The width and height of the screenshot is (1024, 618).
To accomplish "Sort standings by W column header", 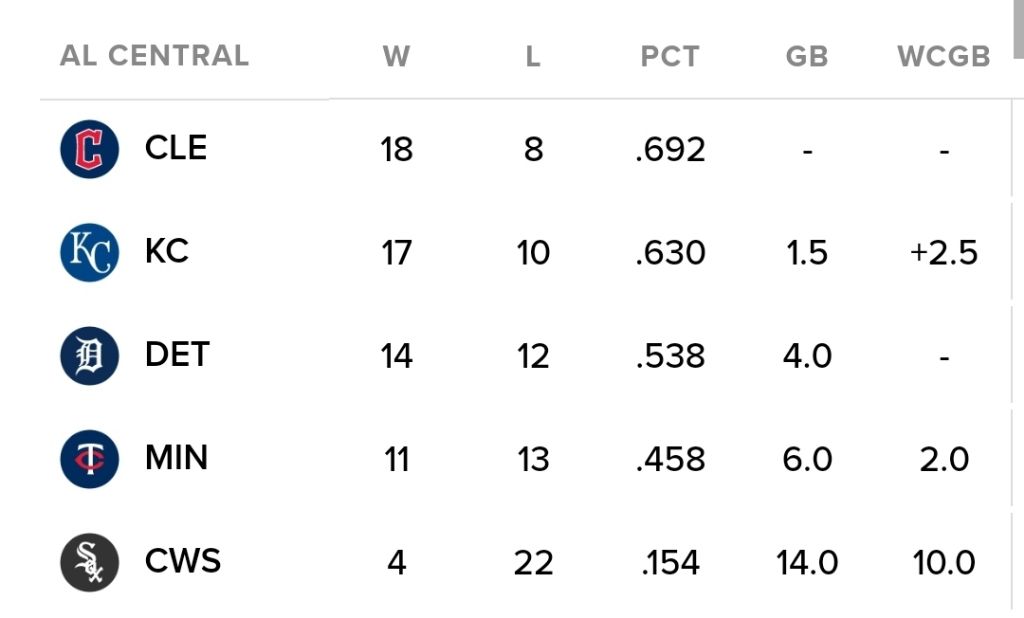I will coord(396,57).
